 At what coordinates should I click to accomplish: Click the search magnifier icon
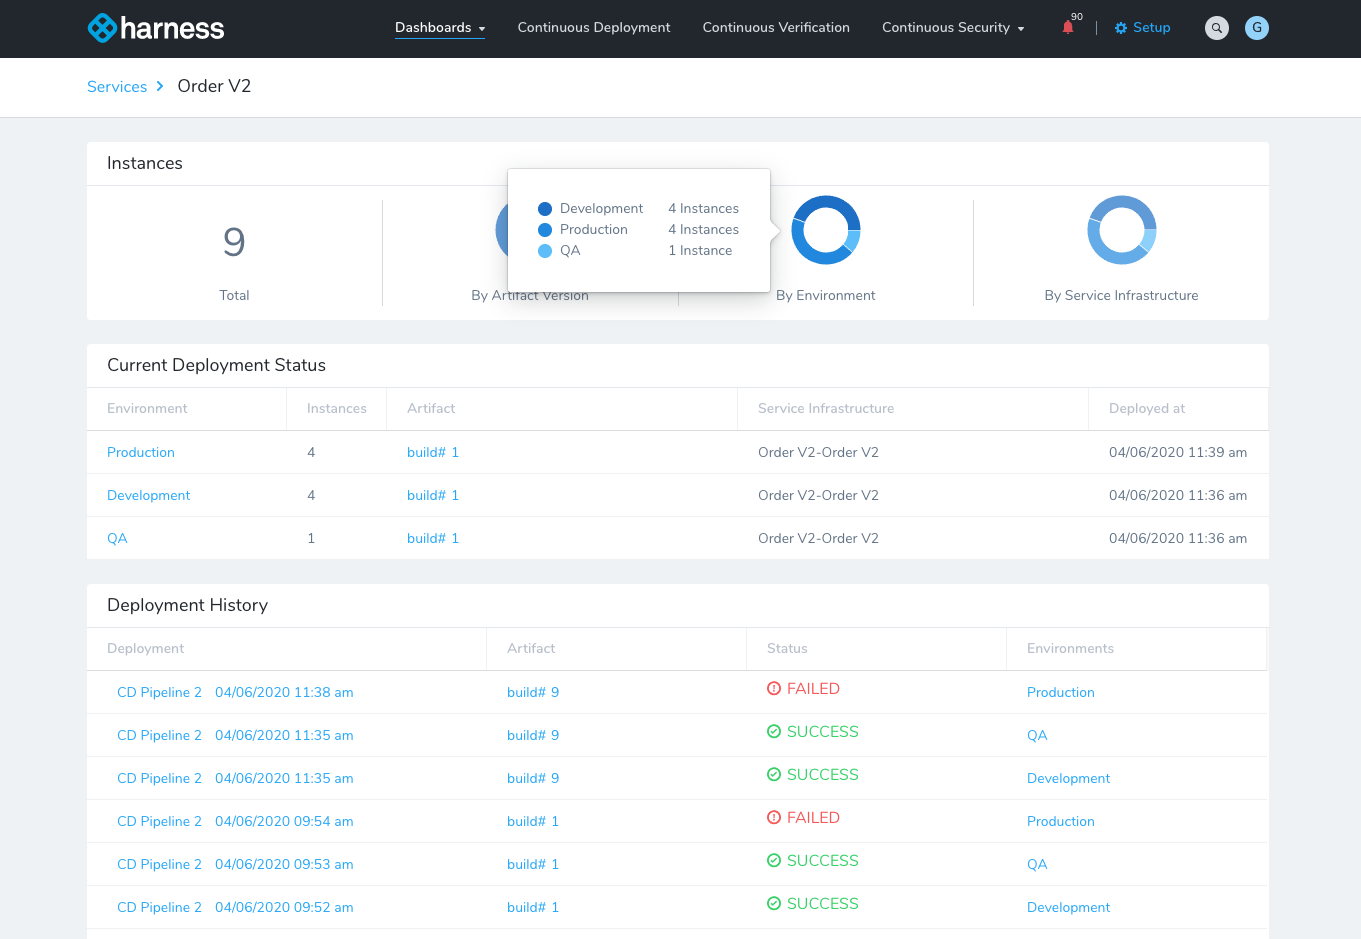click(x=1216, y=28)
